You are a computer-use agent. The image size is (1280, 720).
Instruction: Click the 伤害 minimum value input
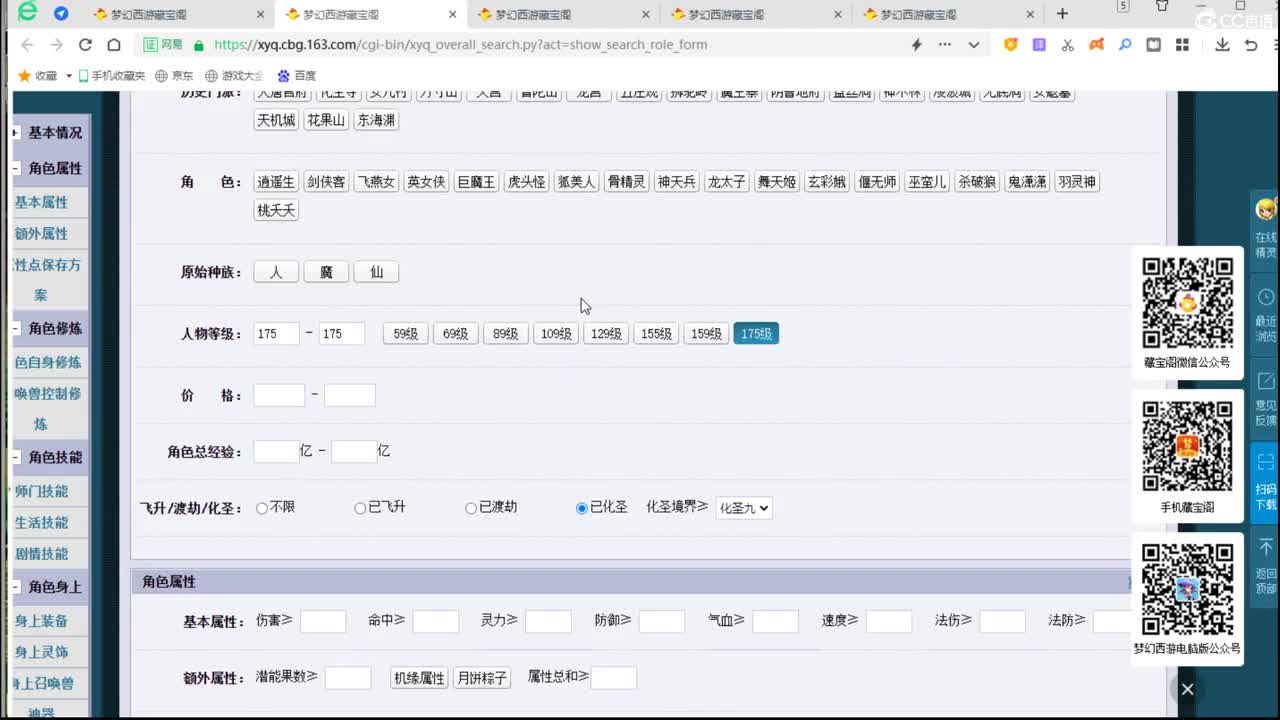[323, 622]
